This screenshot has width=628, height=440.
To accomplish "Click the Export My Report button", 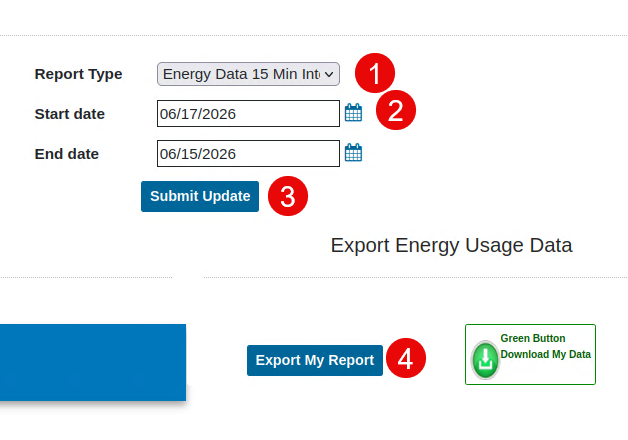I will coord(315,360).
